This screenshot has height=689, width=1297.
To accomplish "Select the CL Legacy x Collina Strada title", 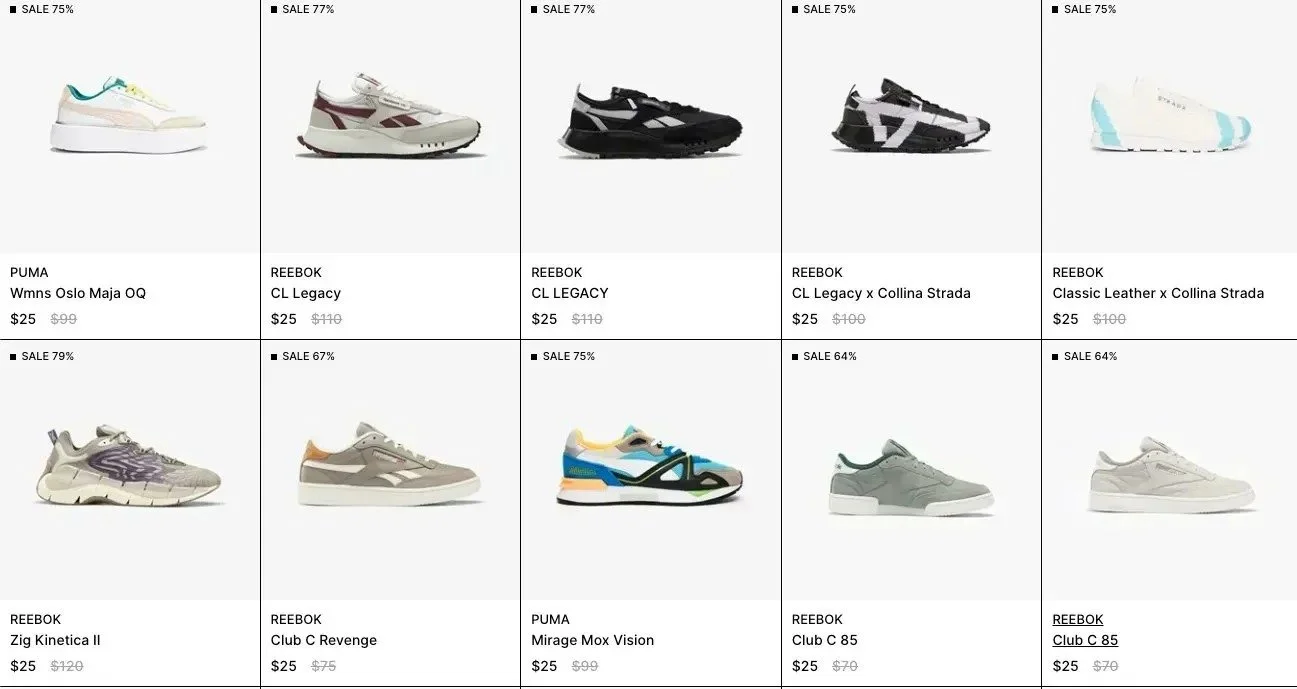I will click(881, 293).
